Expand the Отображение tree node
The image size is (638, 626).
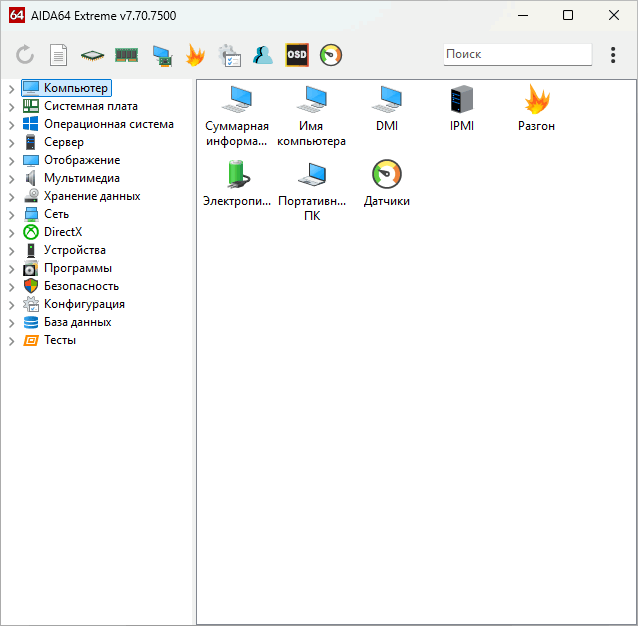tap(12, 161)
